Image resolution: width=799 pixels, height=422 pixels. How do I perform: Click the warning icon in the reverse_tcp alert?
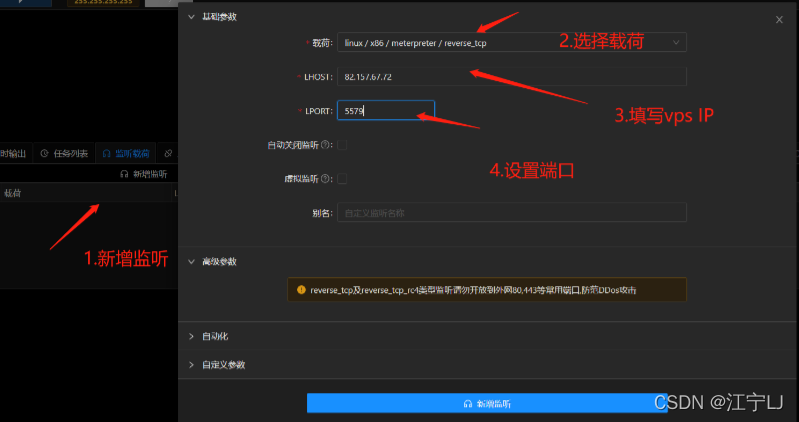[x=301, y=290]
